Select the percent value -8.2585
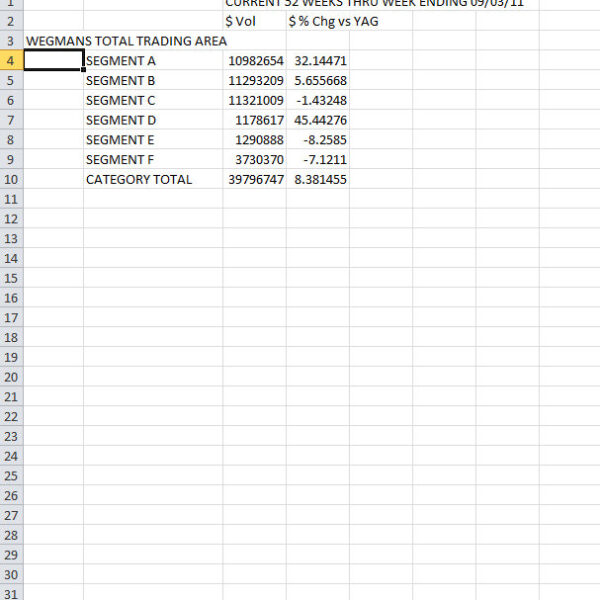Image resolution: width=600 pixels, height=600 pixels. tap(318, 140)
